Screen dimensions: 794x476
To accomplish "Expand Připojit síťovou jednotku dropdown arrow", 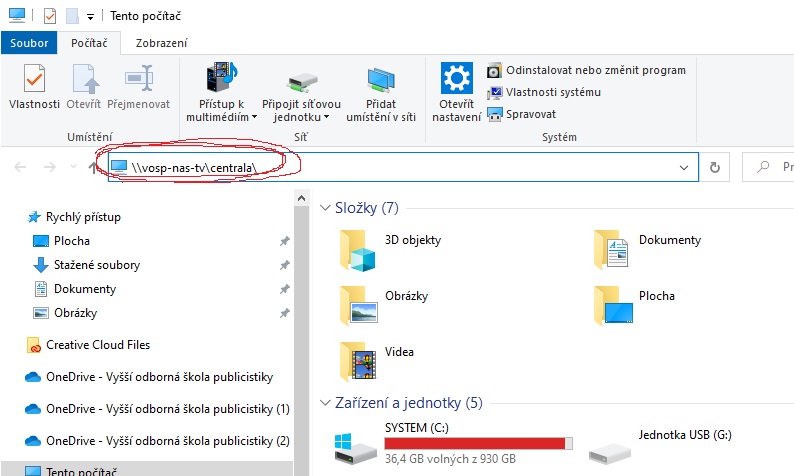I will point(327,117).
